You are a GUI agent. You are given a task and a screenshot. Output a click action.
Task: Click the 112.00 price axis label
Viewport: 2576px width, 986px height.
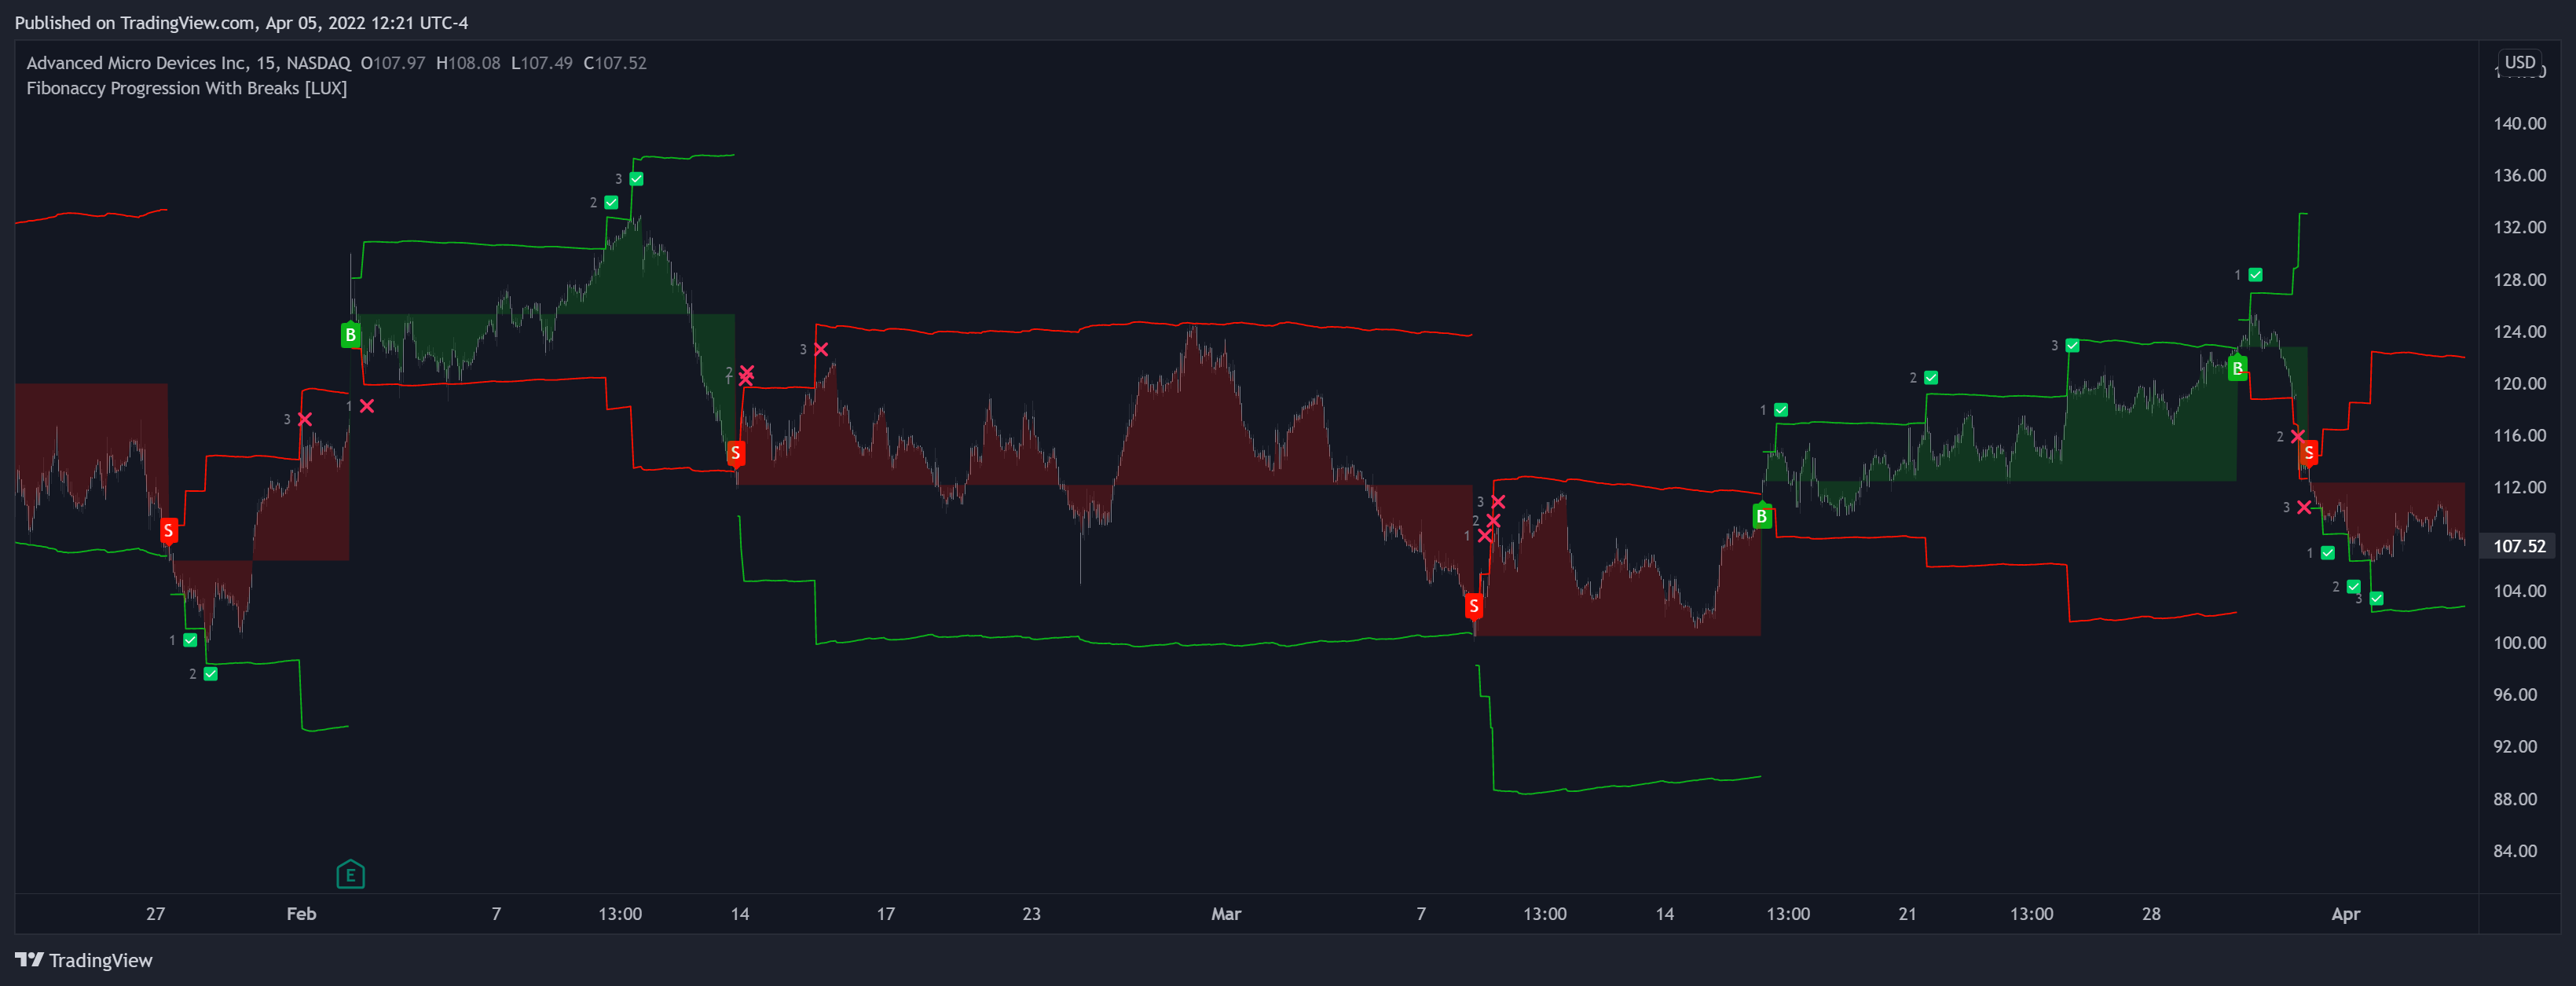click(2519, 487)
